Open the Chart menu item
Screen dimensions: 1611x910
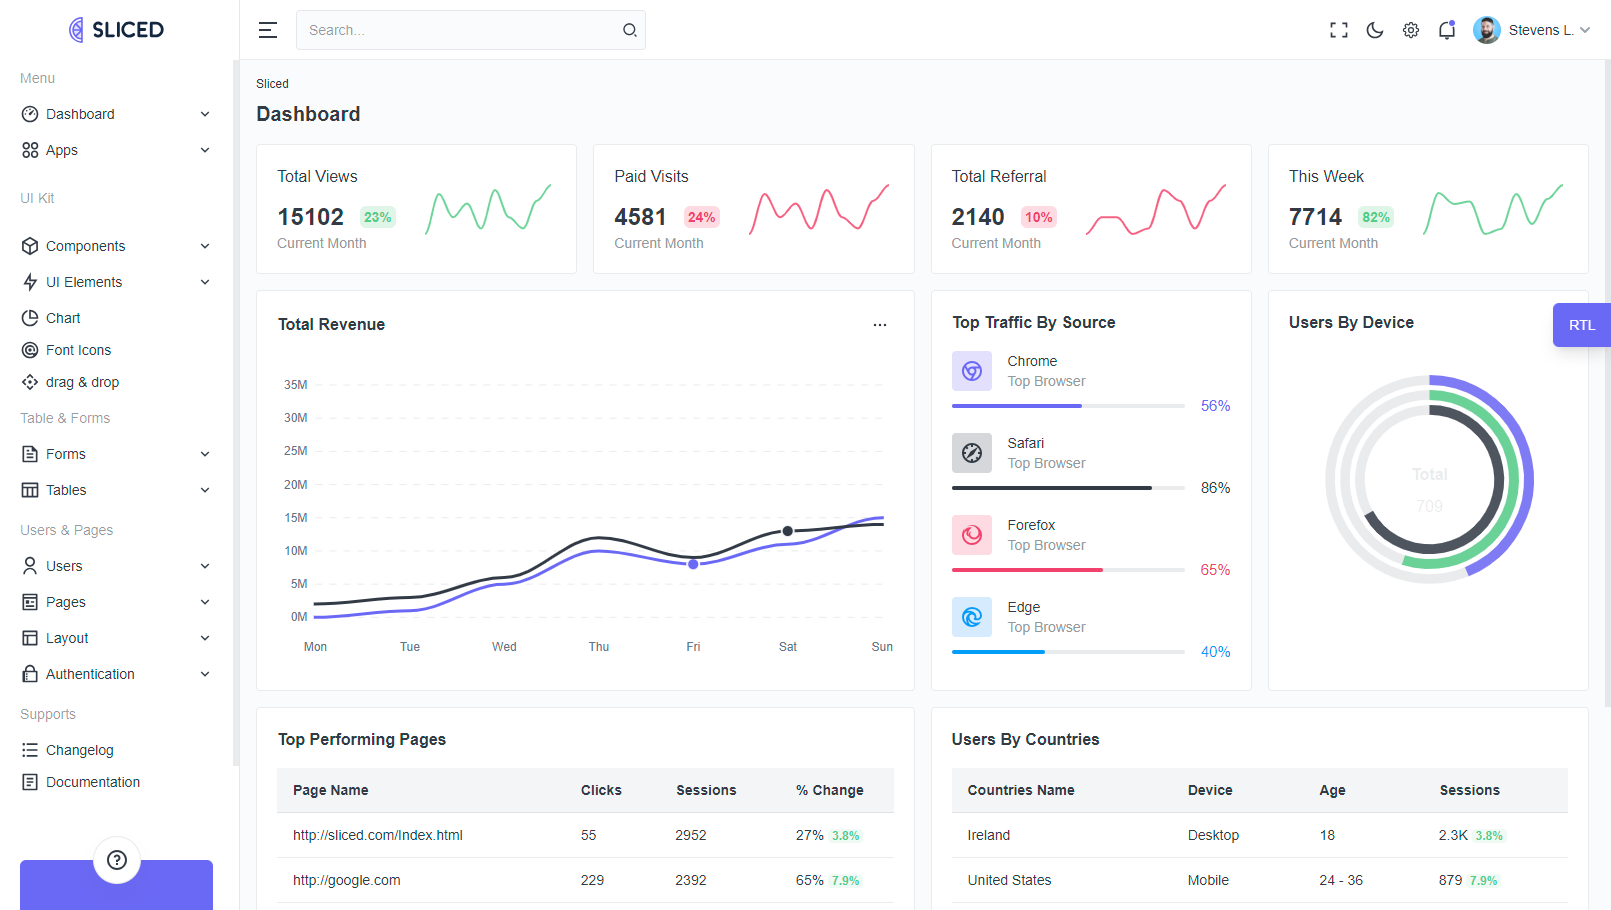(63, 318)
